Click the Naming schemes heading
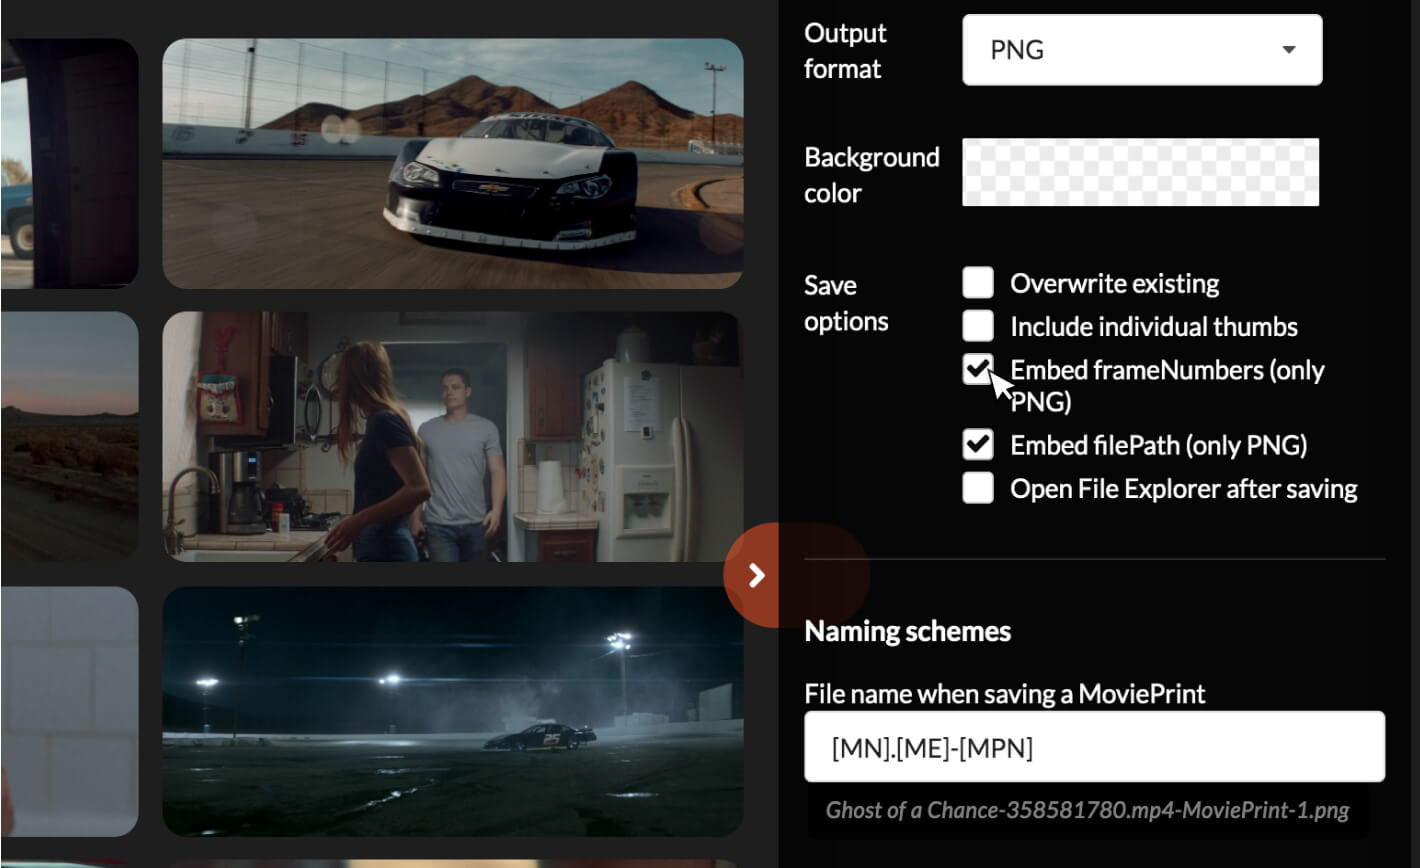 coord(907,632)
